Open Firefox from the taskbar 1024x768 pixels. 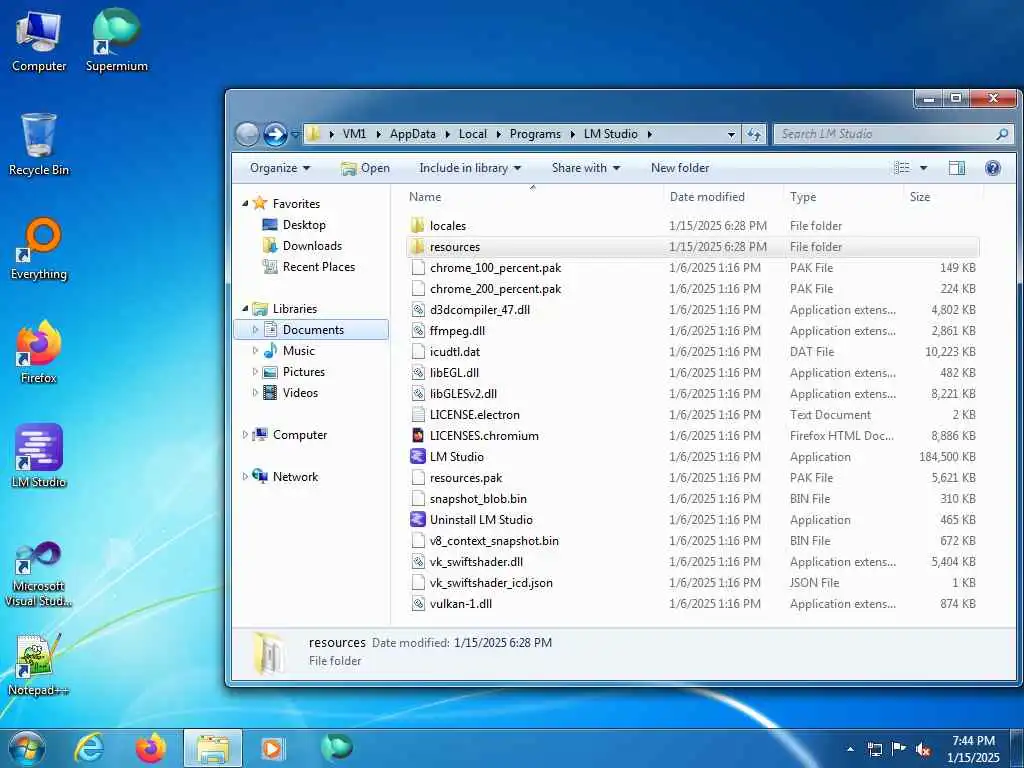(150, 748)
